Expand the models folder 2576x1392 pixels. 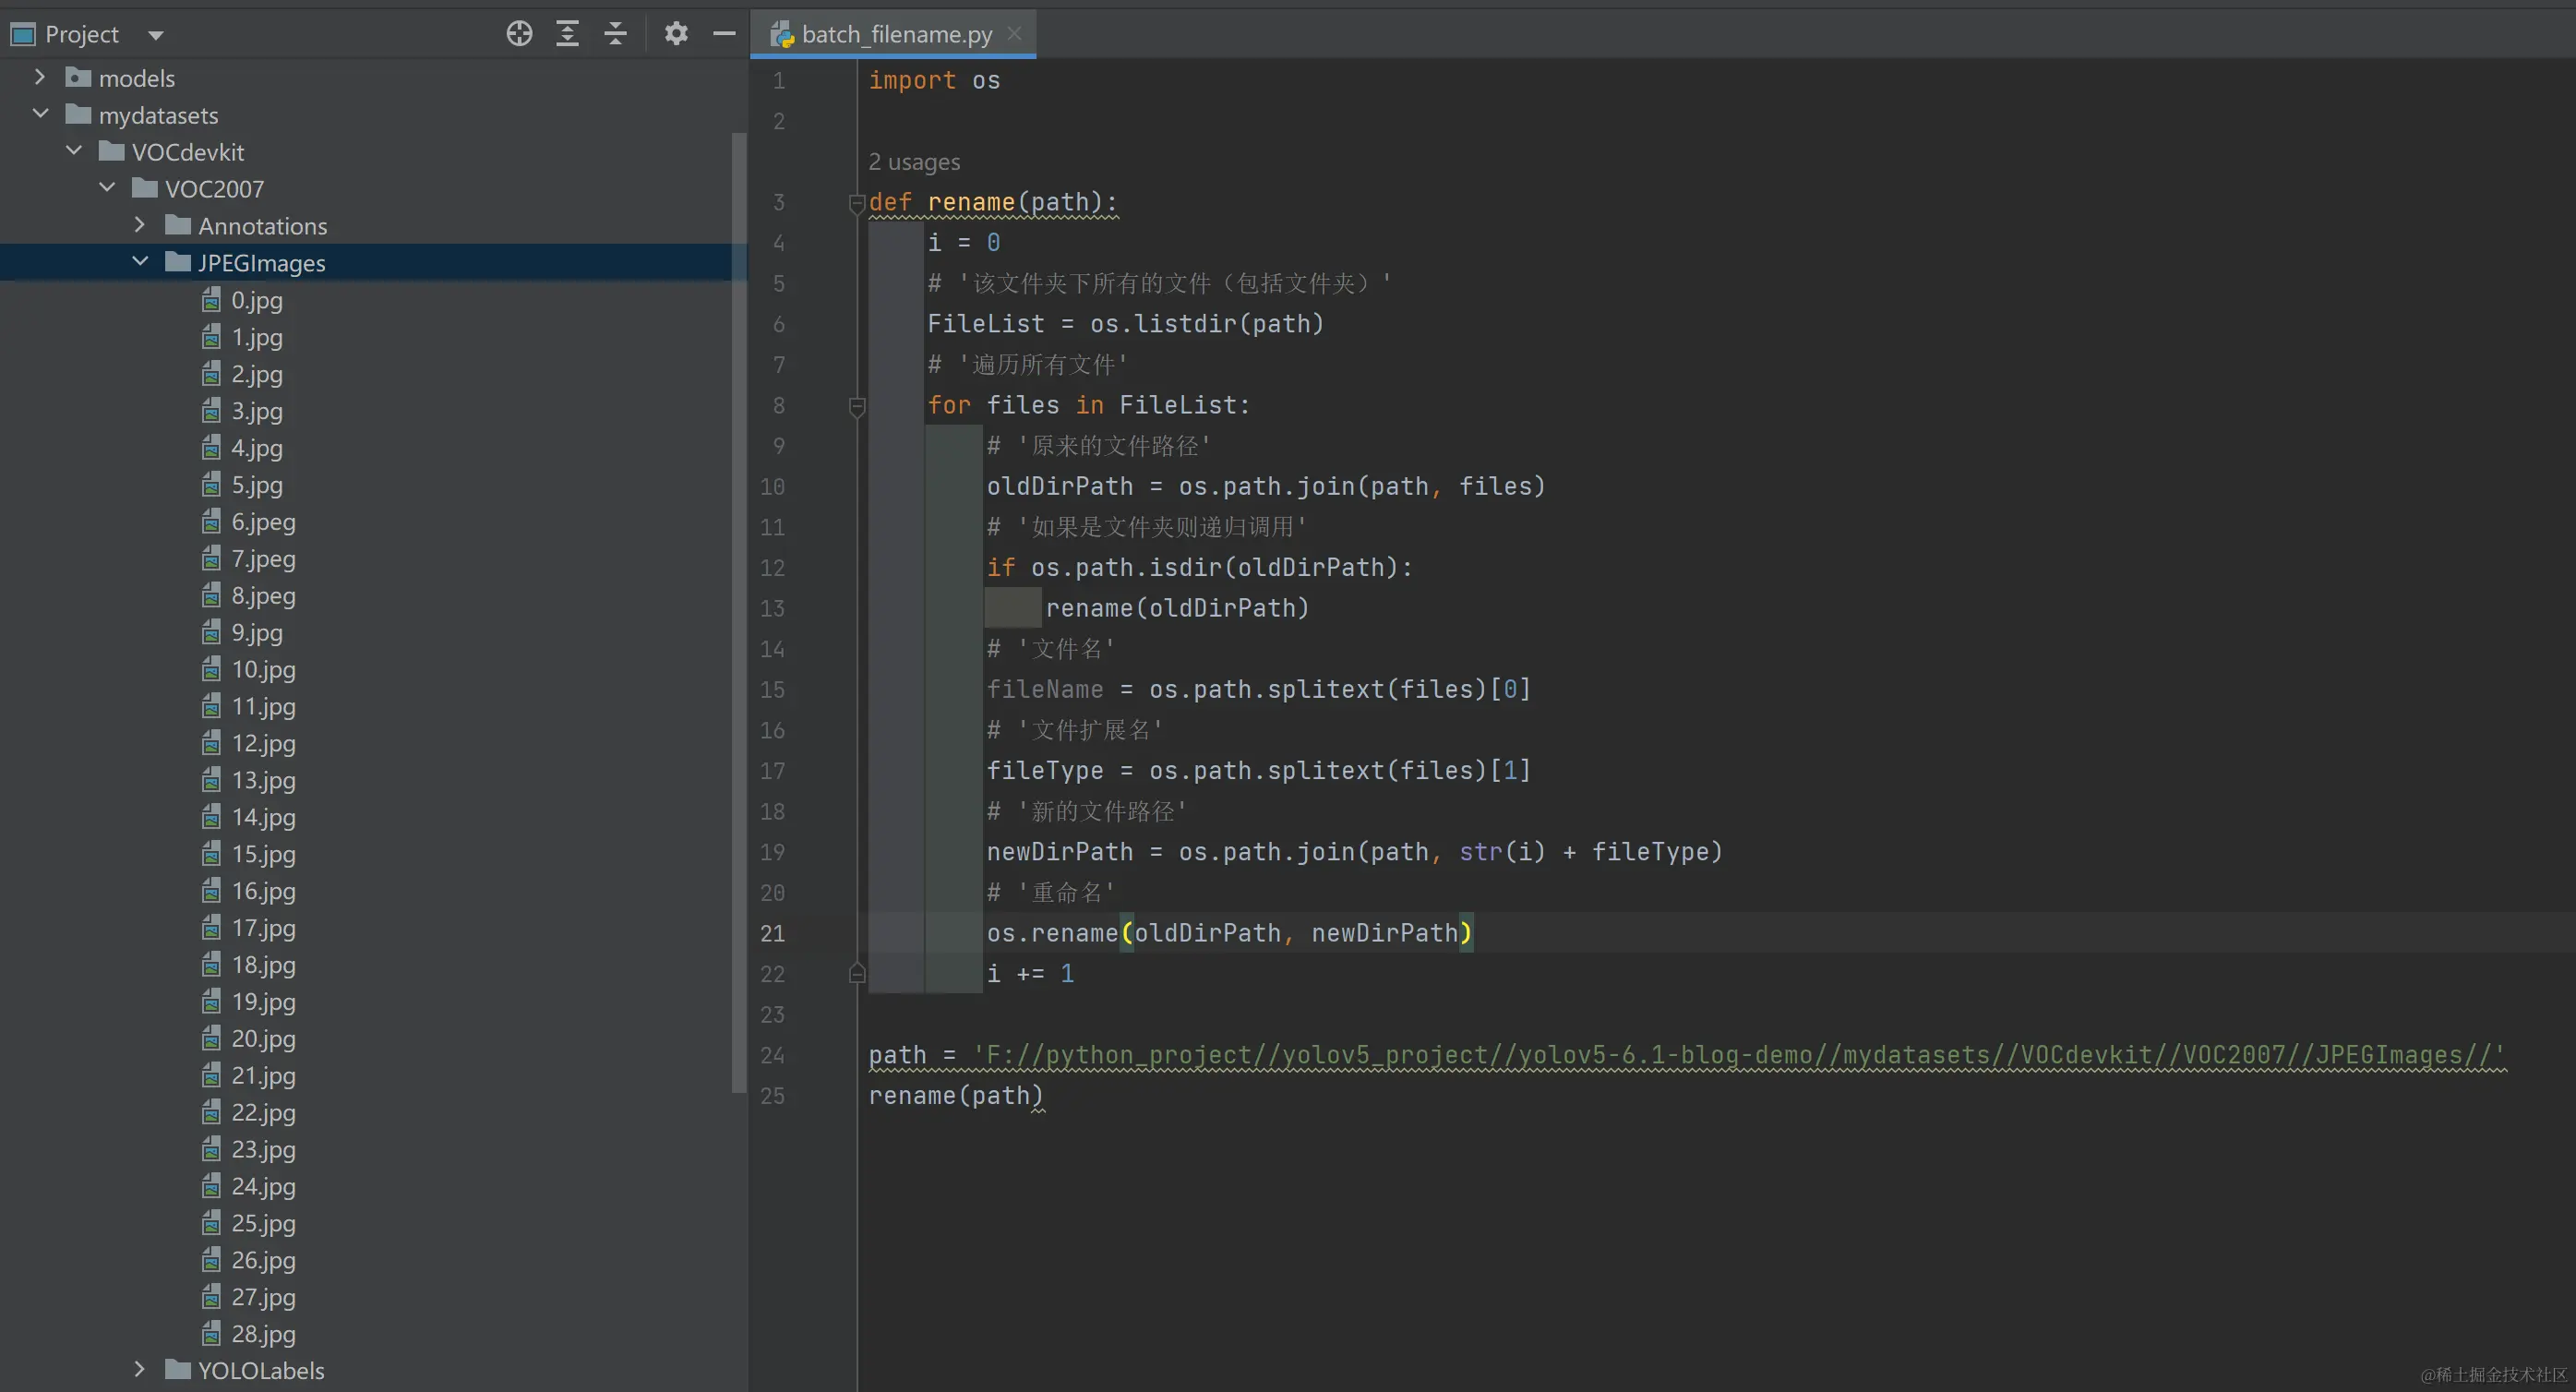40,78
